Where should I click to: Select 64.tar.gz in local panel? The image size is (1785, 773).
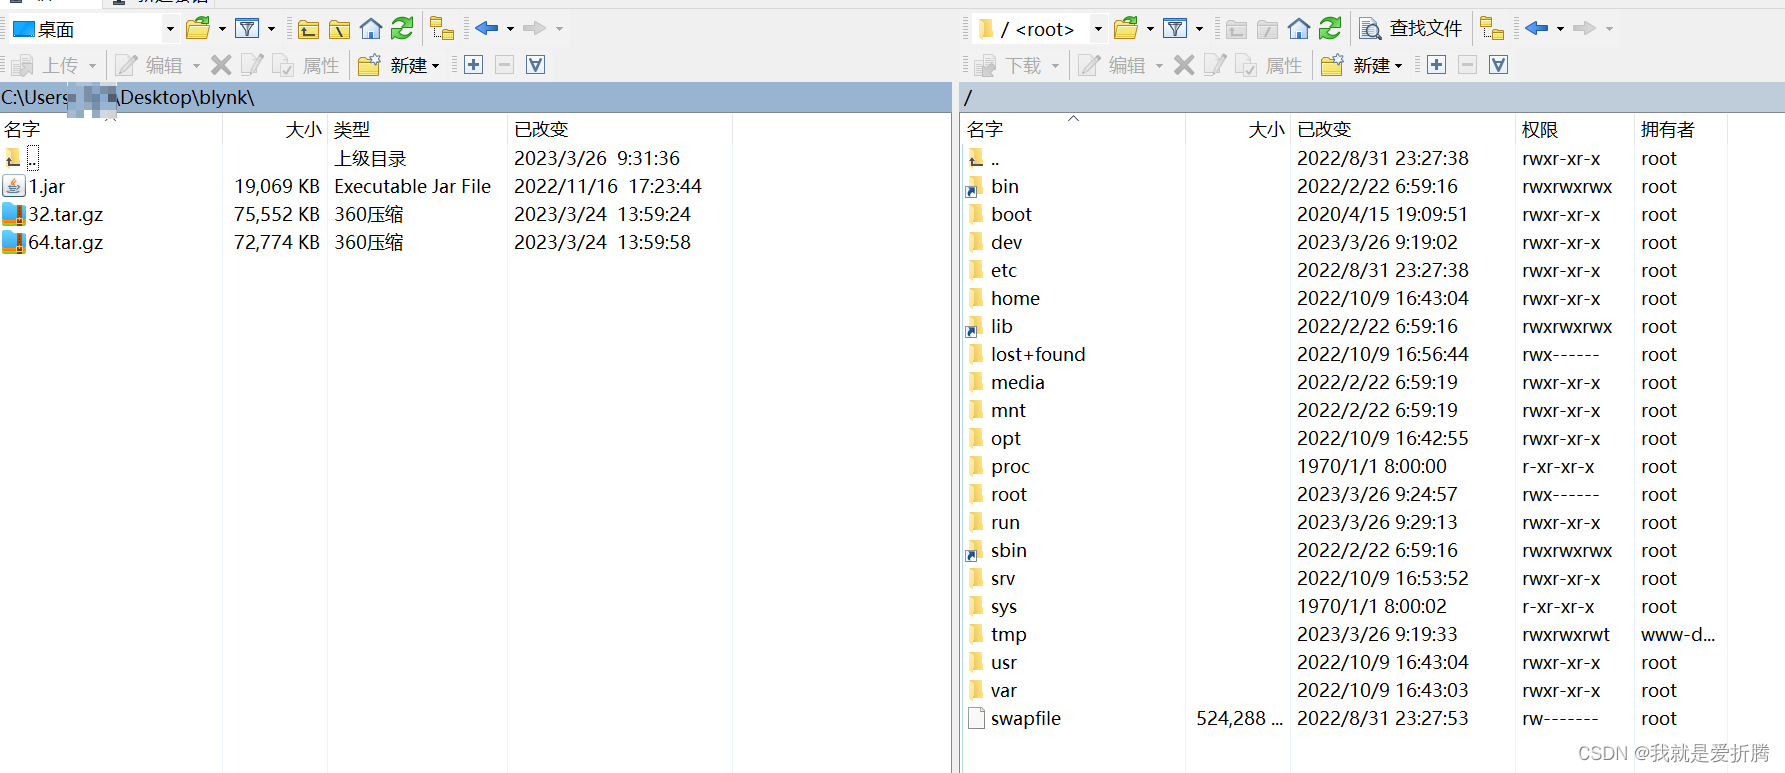tap(66, 242)
